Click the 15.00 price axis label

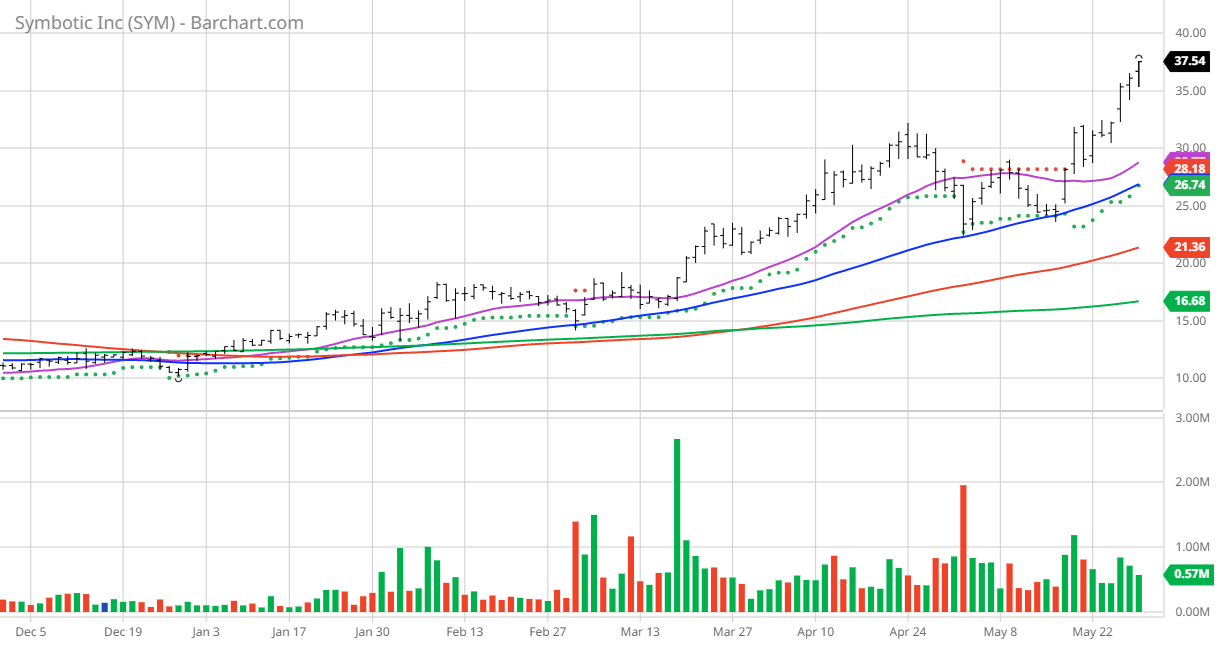tap(1189, 321)
